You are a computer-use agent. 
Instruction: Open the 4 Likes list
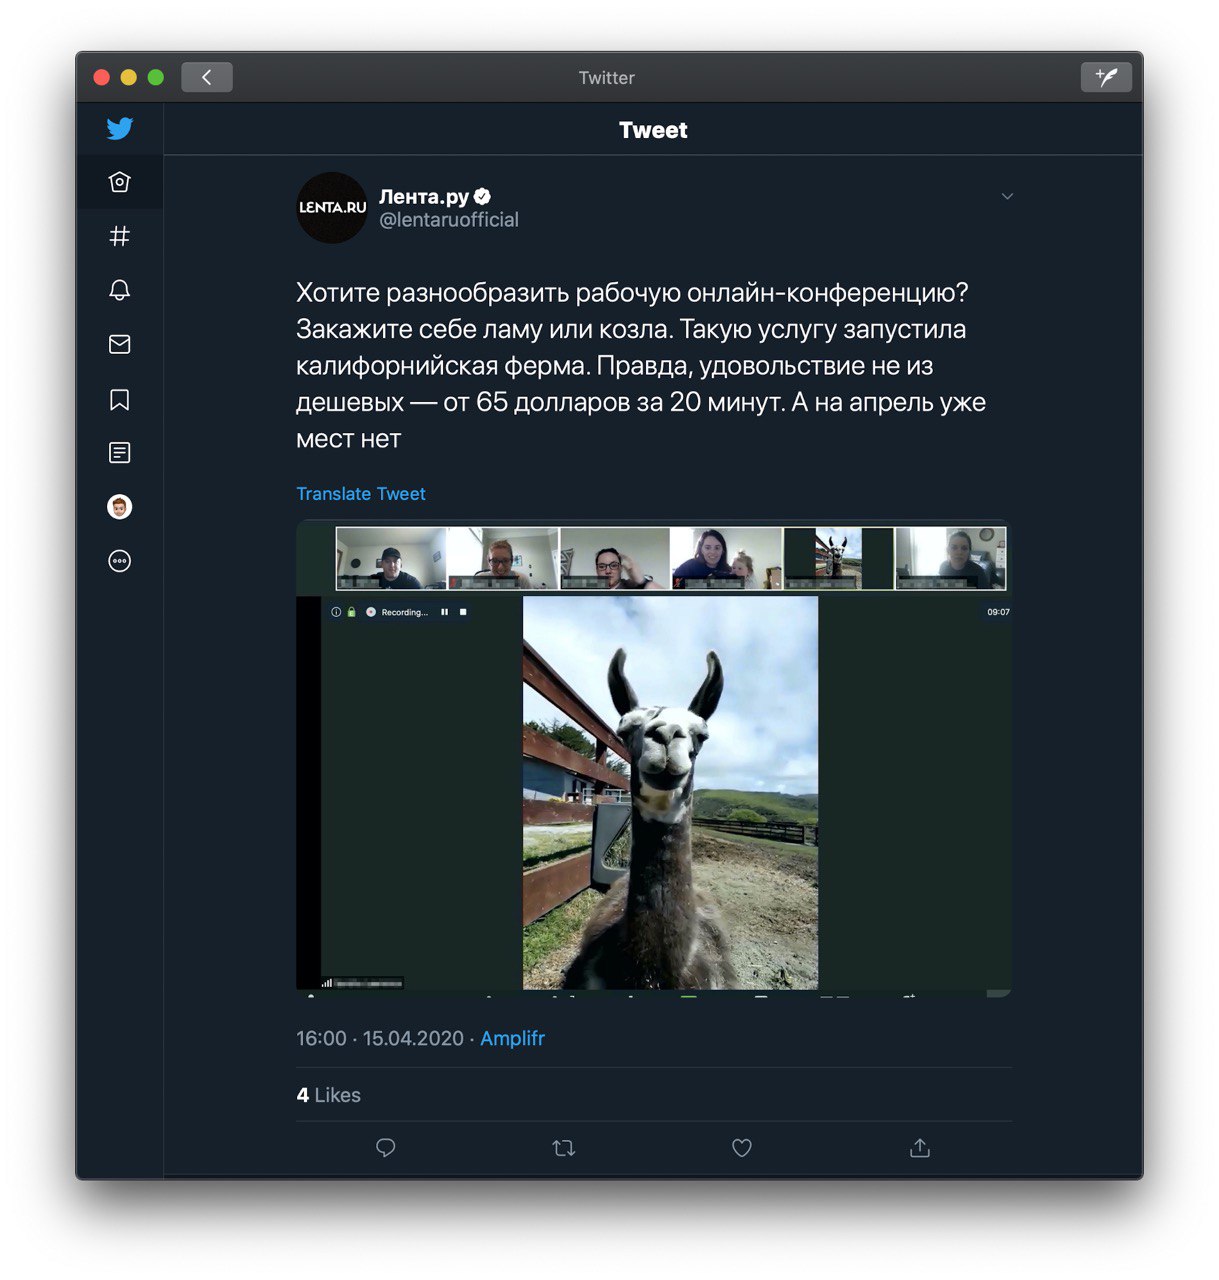[x=328, y=1095]
